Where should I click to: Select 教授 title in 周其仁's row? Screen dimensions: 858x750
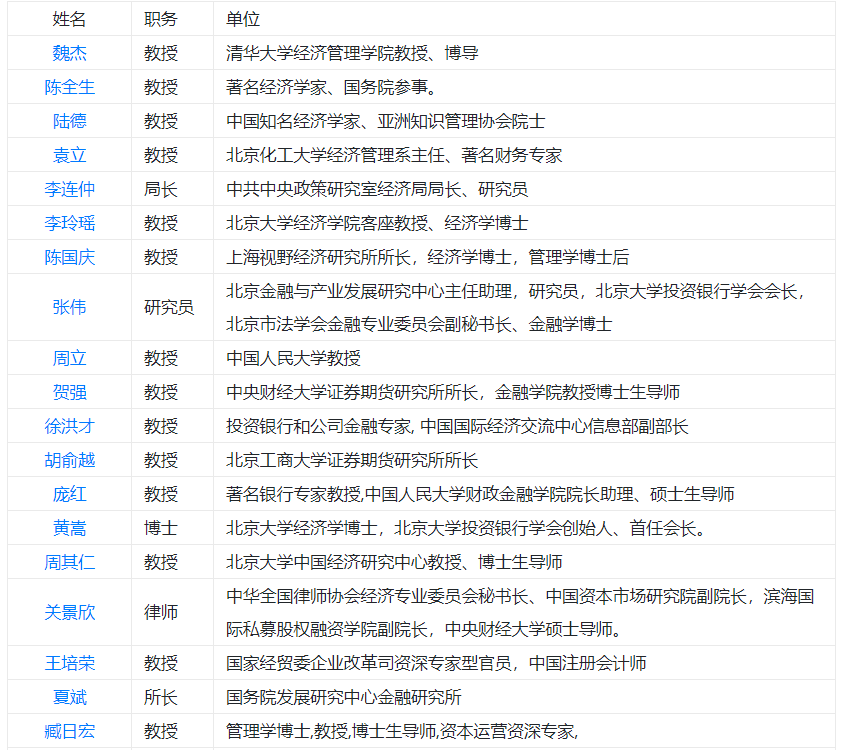pyautogui.click(x=161, y=562)
